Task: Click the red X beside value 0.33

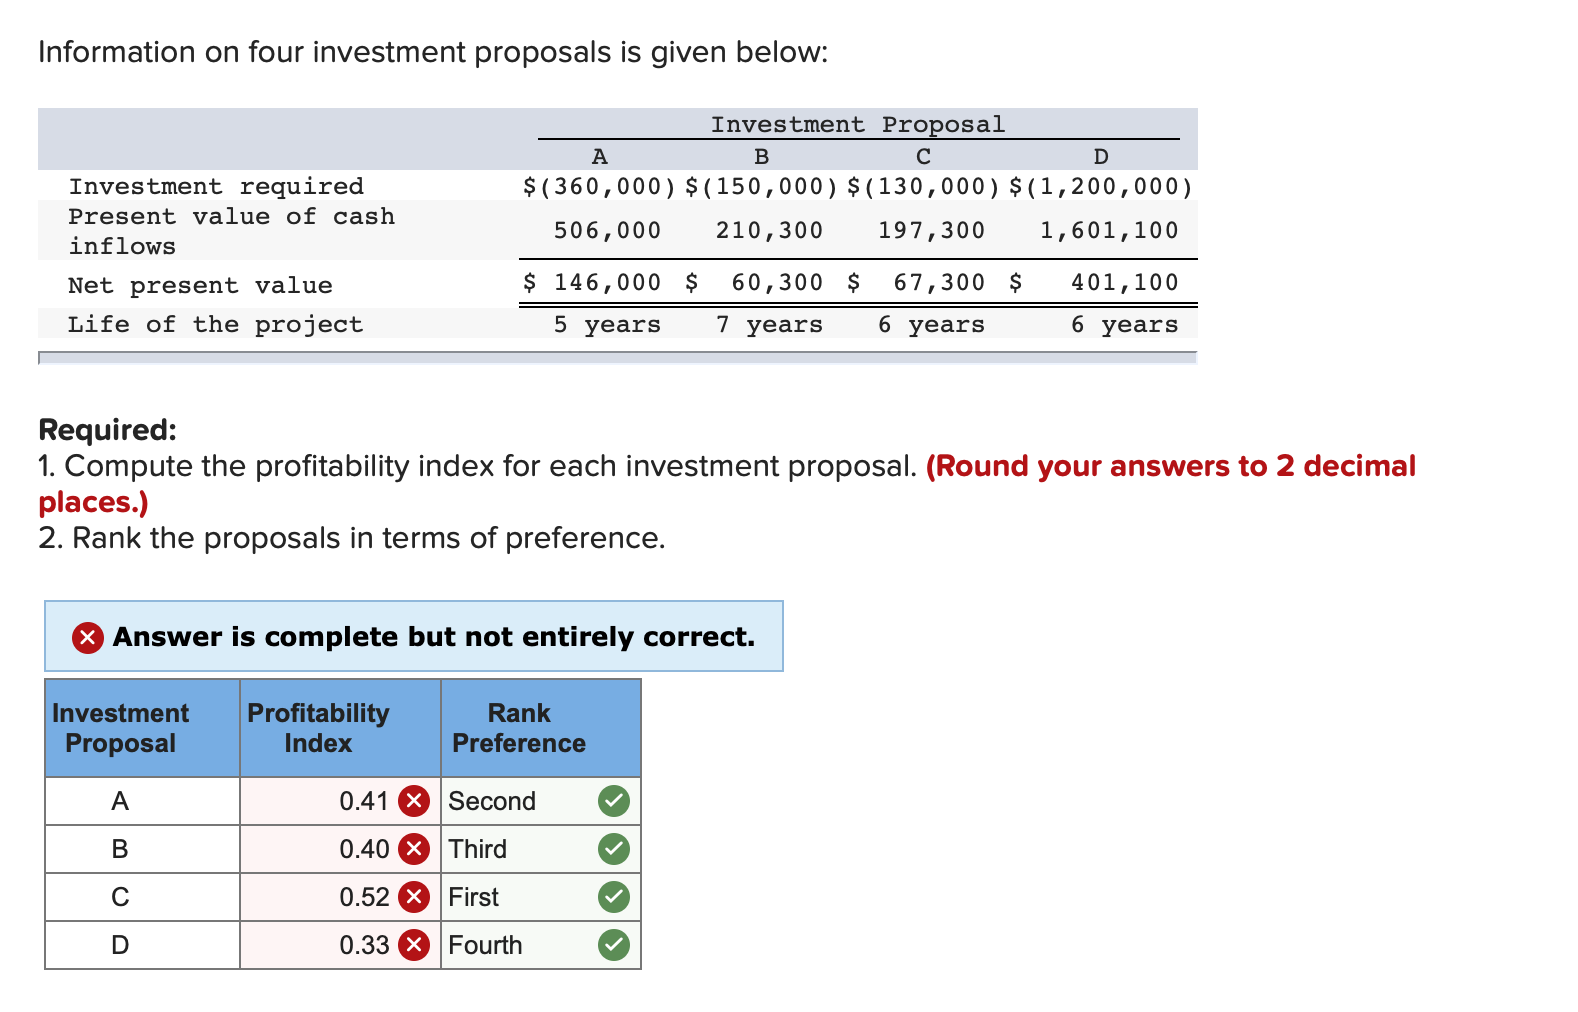Action: pos(411,945)
